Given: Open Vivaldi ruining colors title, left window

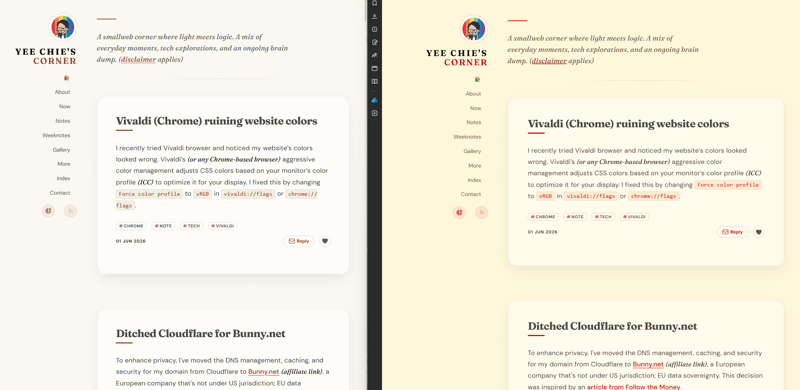Looking at the screenshot, I should pyautogui.click(x=216, y=121).
